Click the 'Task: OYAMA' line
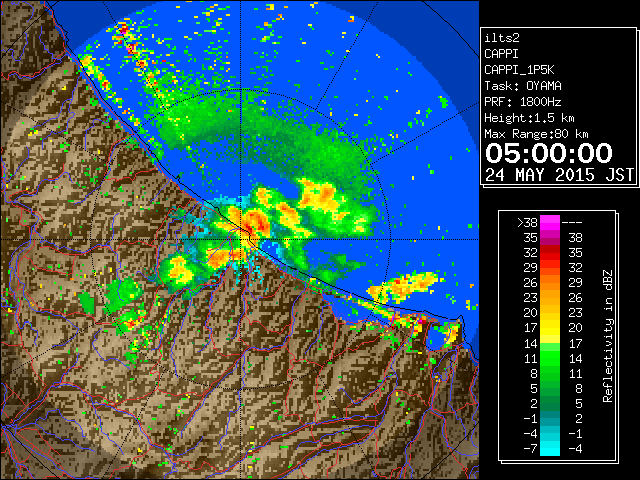 click(x=523, y=86)
